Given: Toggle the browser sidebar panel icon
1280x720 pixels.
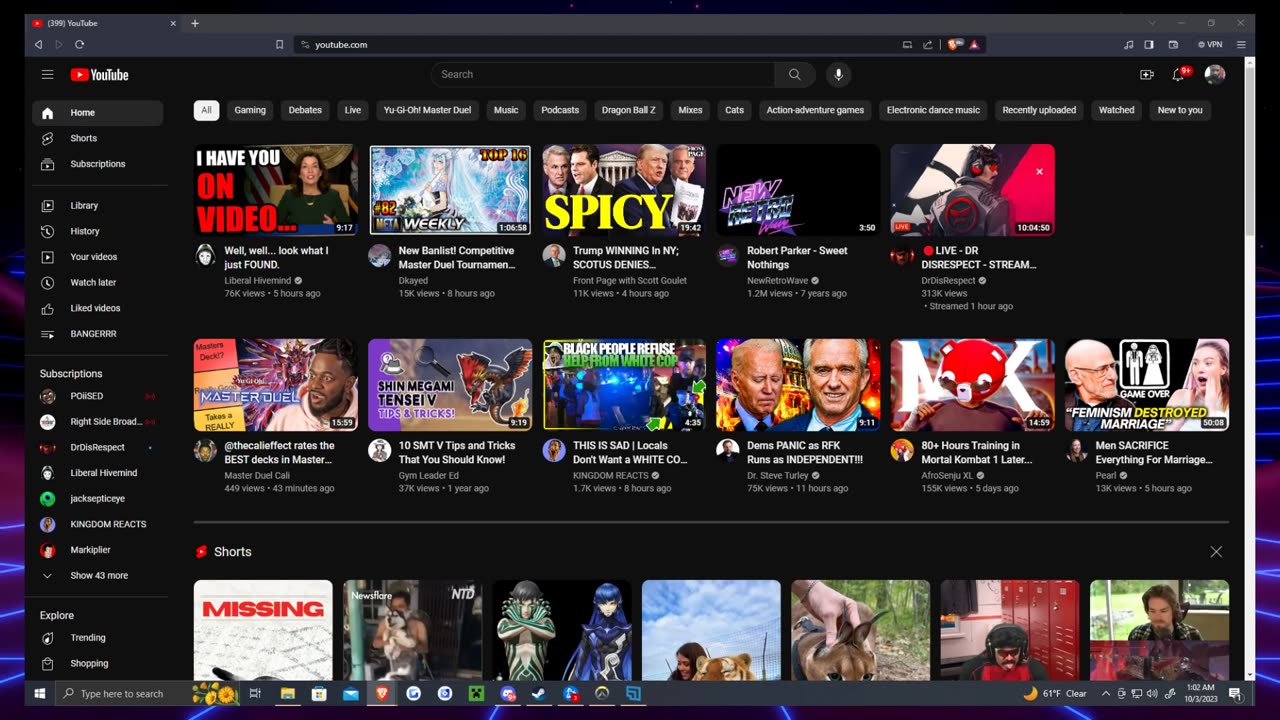Looking at the screenshot, I should [x=1149, y=44].
